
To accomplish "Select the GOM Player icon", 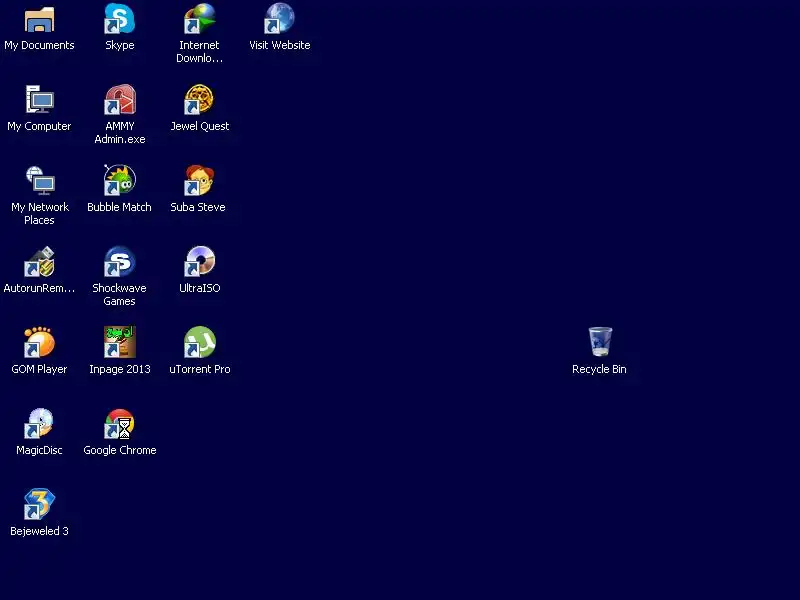I will [x=39, y=342].
